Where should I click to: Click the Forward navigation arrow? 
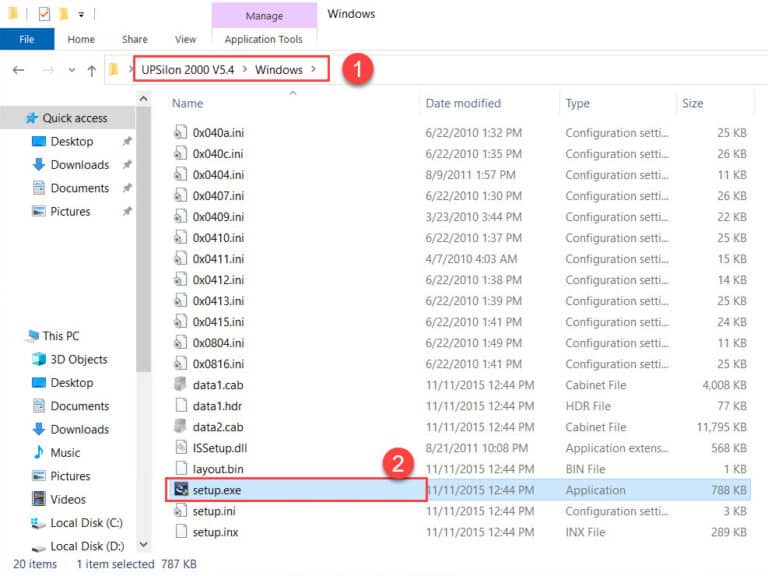pos(48,71)
